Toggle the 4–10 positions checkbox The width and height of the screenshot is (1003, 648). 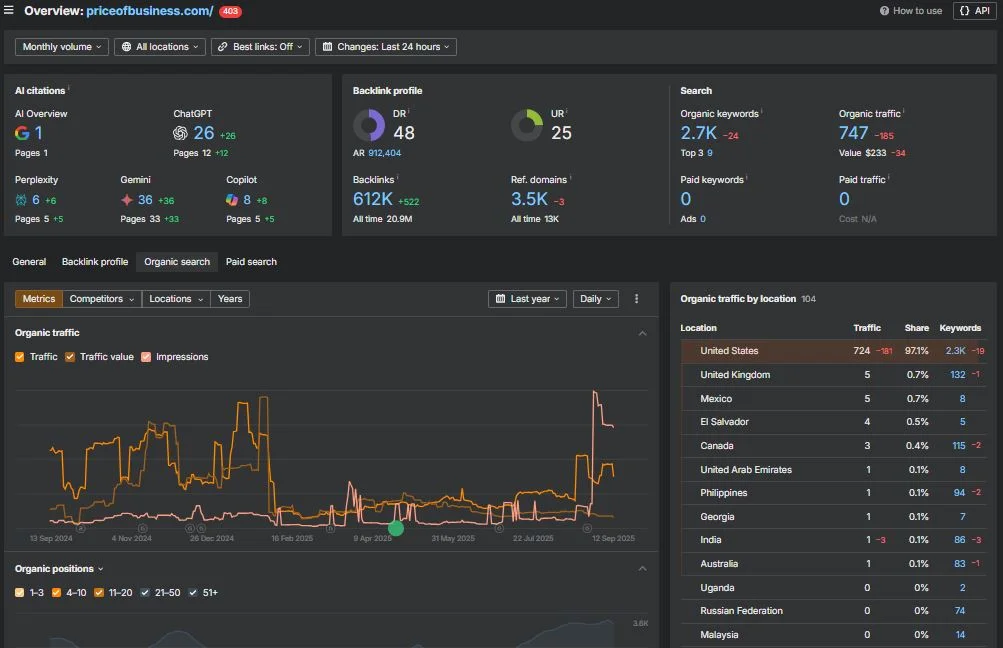point(56,592)
